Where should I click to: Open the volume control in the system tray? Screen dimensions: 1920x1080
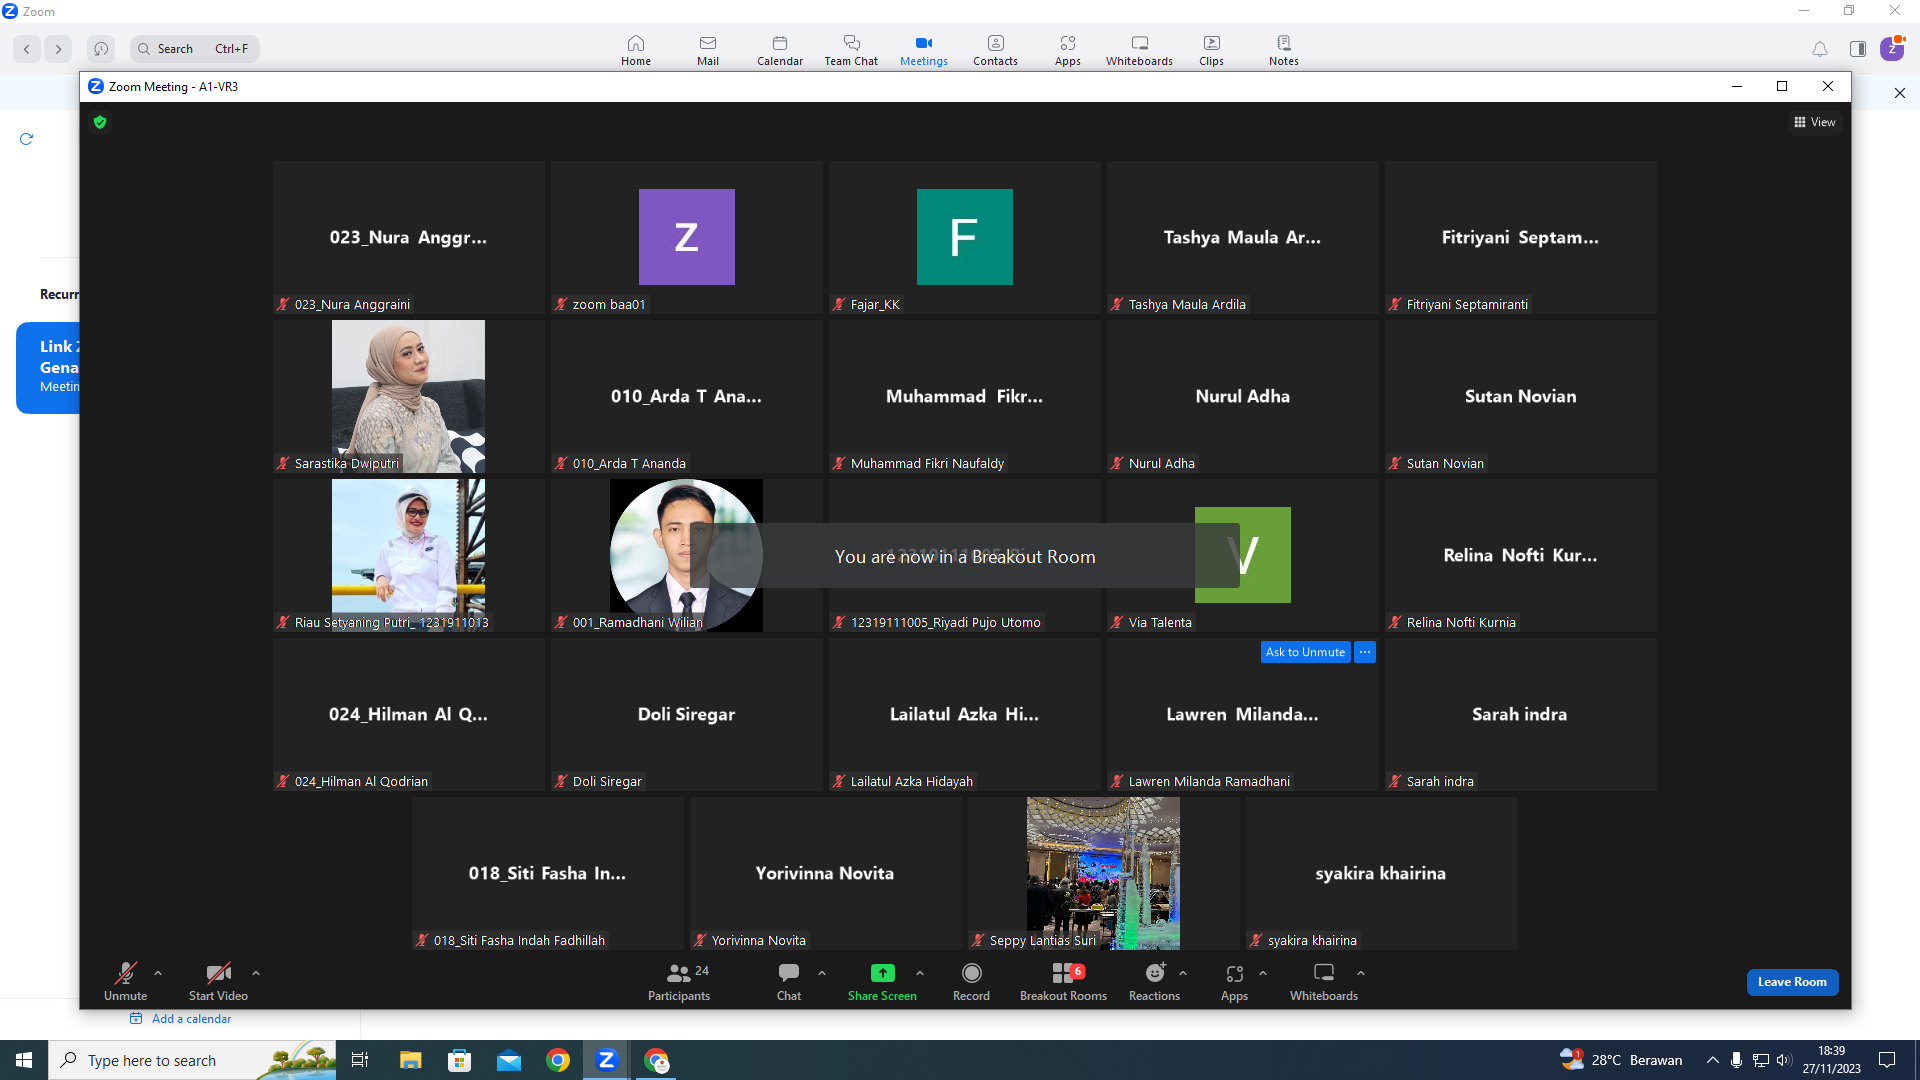tap(1784, 1060)
